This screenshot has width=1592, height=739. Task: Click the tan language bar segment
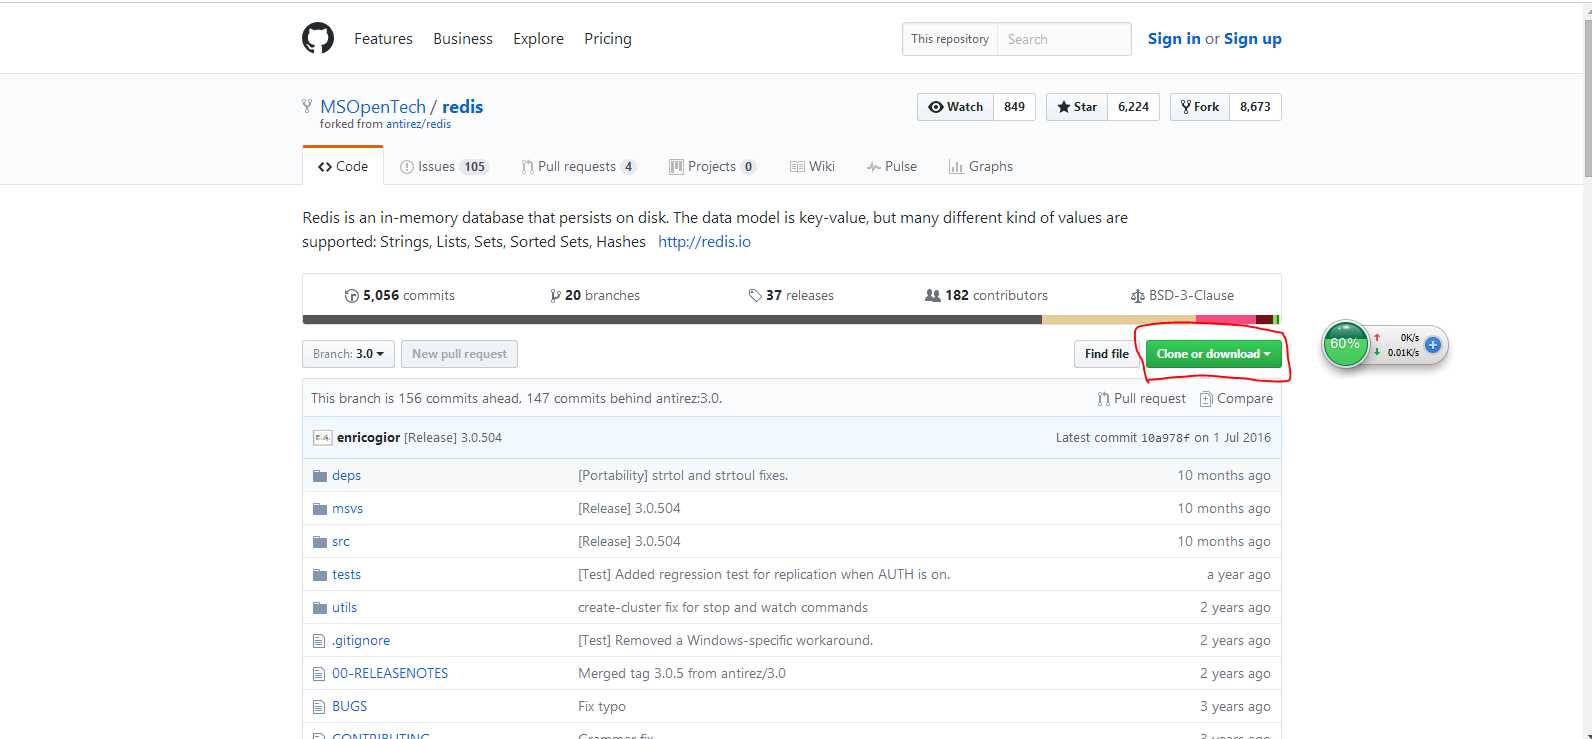(1119, 320)
